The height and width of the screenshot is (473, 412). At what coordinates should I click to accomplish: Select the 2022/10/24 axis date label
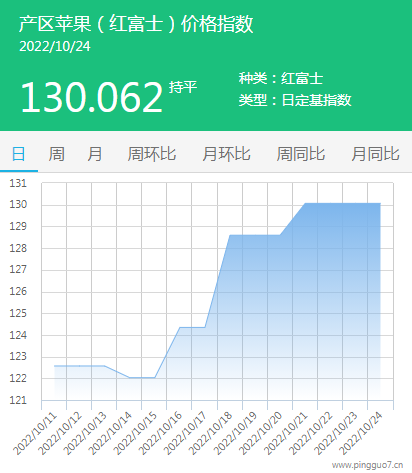tap(360, 433)
